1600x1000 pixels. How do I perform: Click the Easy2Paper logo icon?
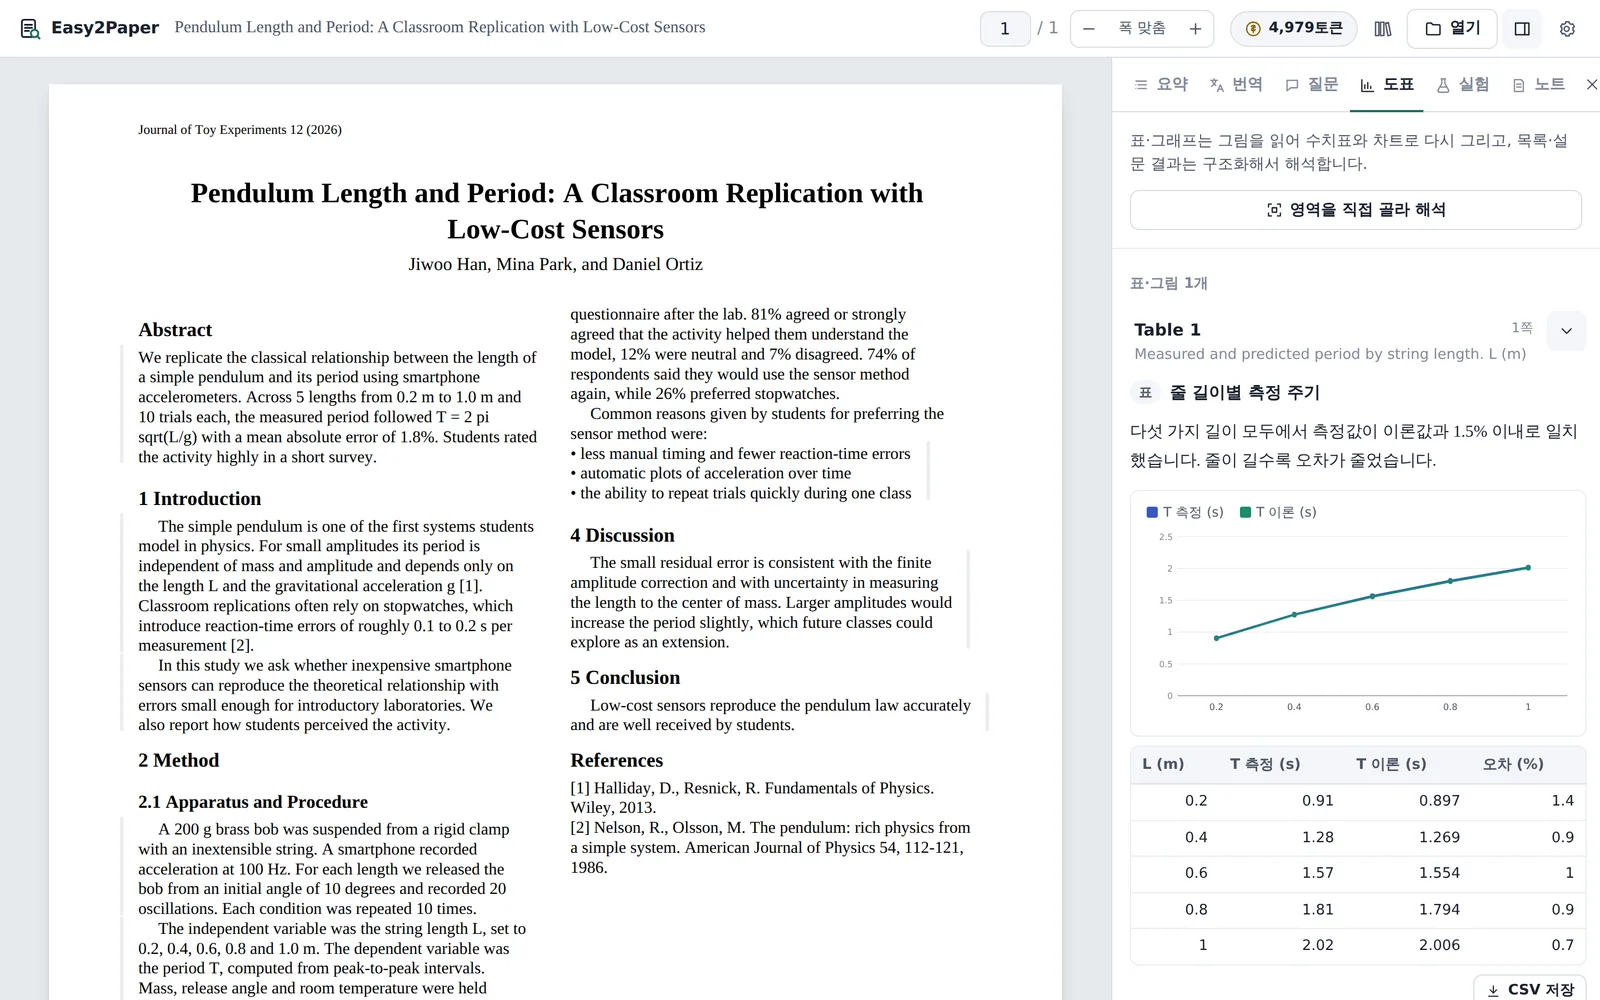pyautogui.click(x=31, y=28)
